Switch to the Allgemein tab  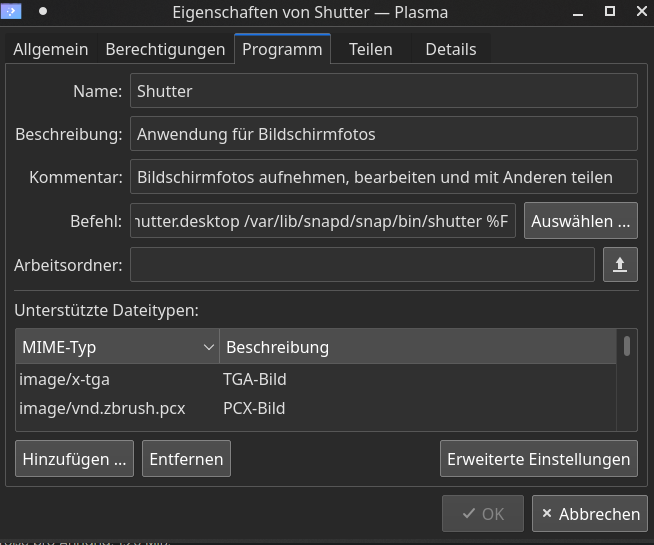pyautogui.click(x=51, y=49)
